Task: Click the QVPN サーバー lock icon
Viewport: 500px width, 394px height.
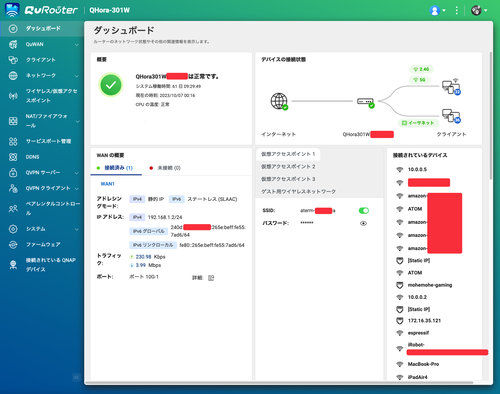Action: (13, 173)
